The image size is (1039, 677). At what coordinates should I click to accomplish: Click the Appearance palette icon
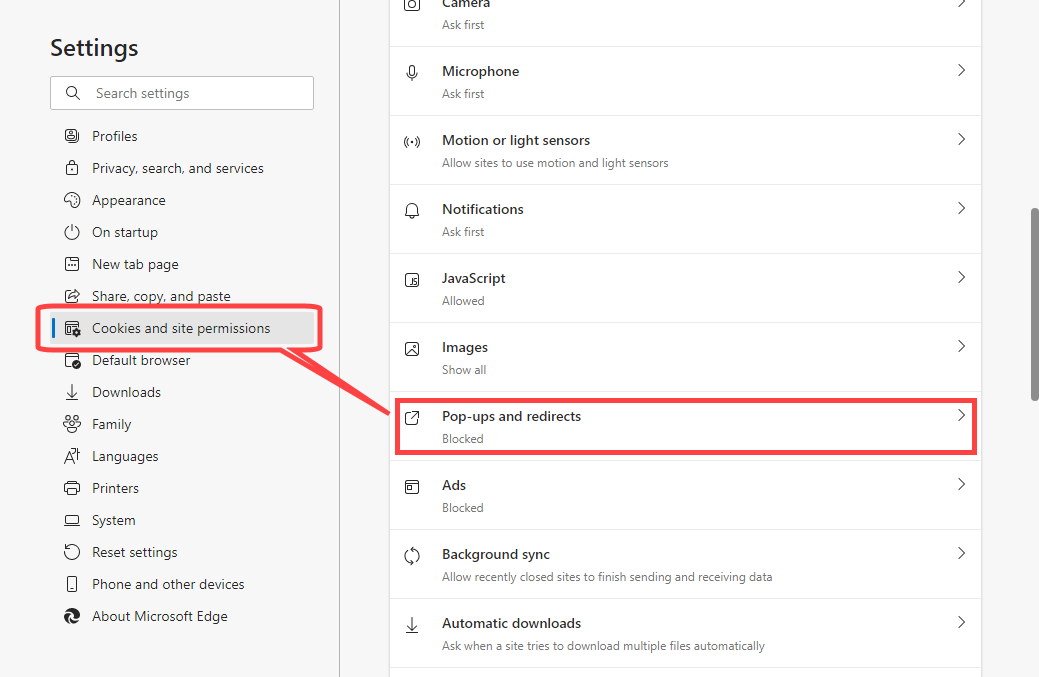point(72,200)
